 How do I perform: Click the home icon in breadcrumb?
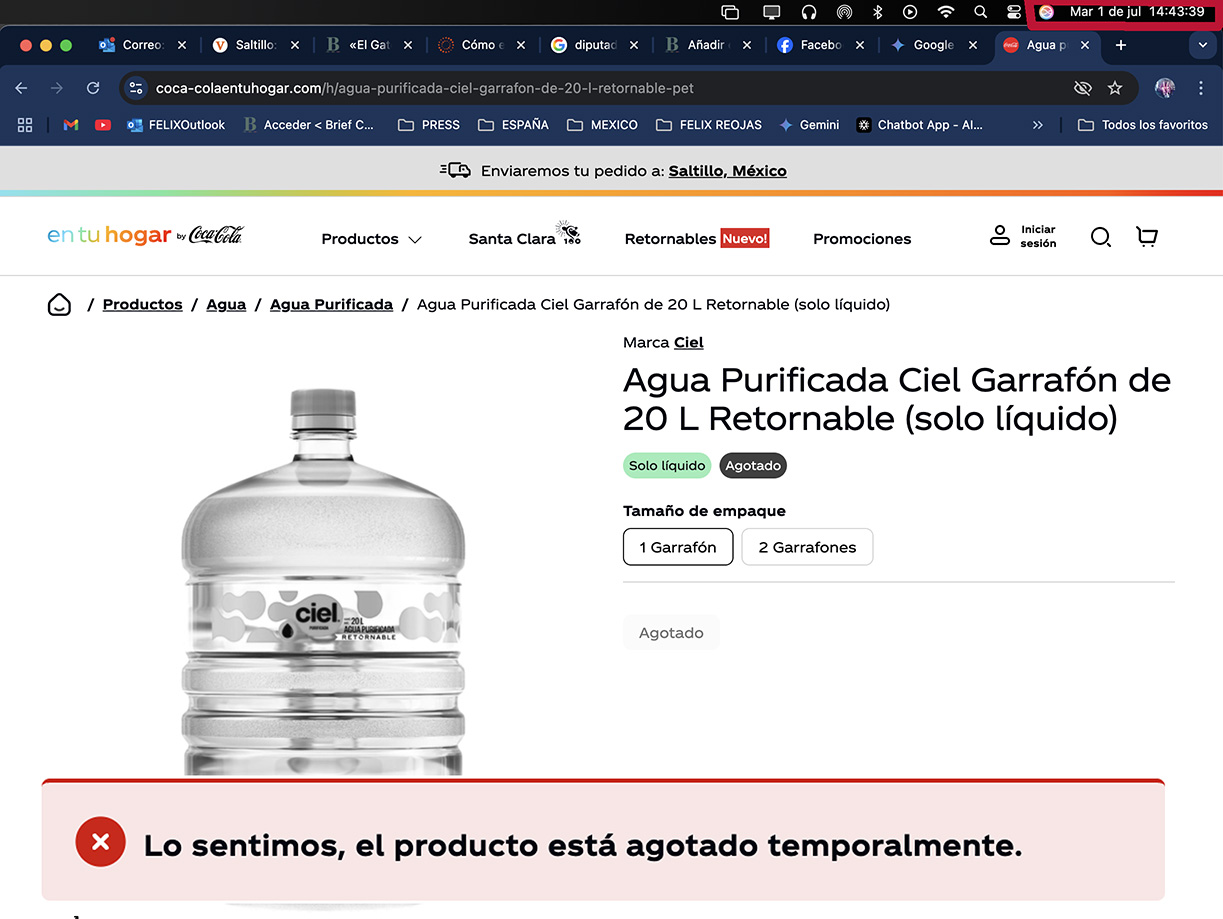tap(60, 305)
